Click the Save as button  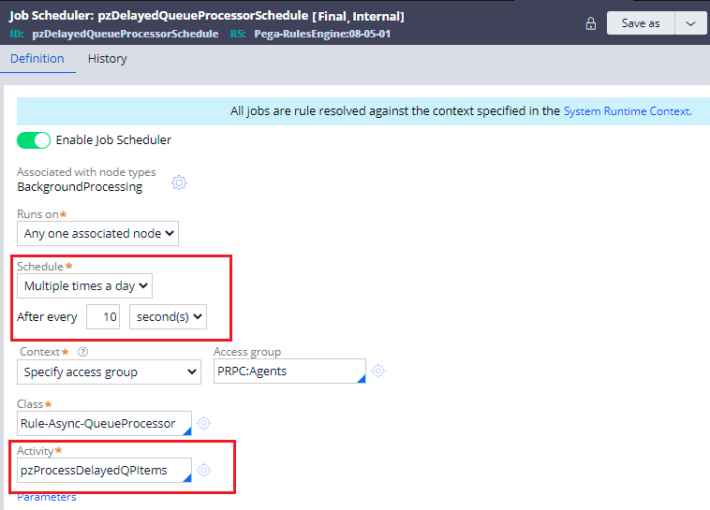point(640,23)
